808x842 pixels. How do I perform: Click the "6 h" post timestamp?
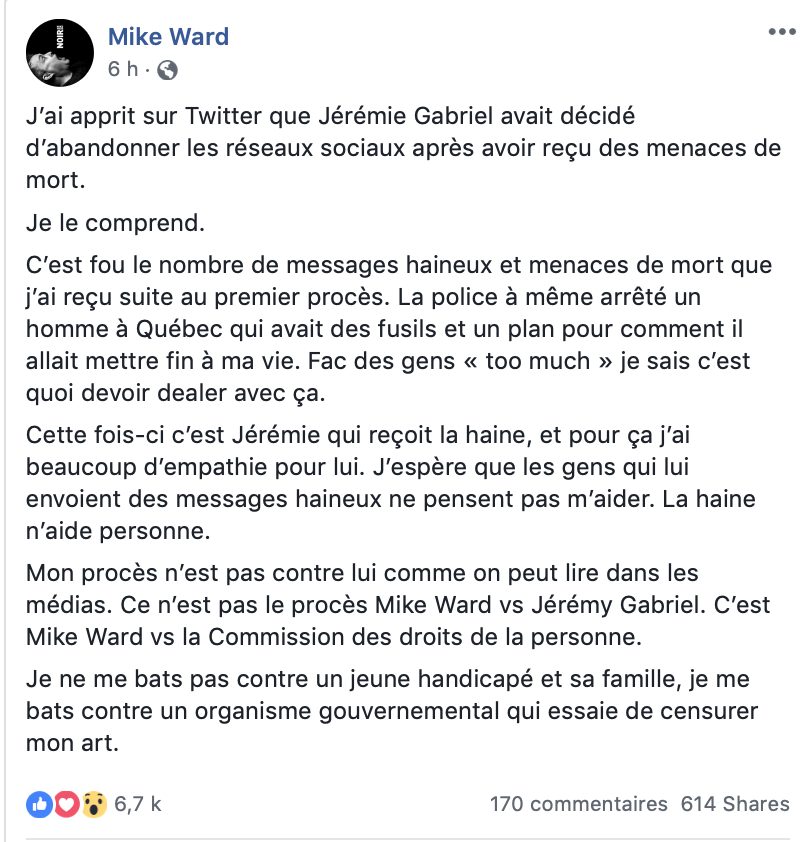pyautogui.click(x=123, y=69)
